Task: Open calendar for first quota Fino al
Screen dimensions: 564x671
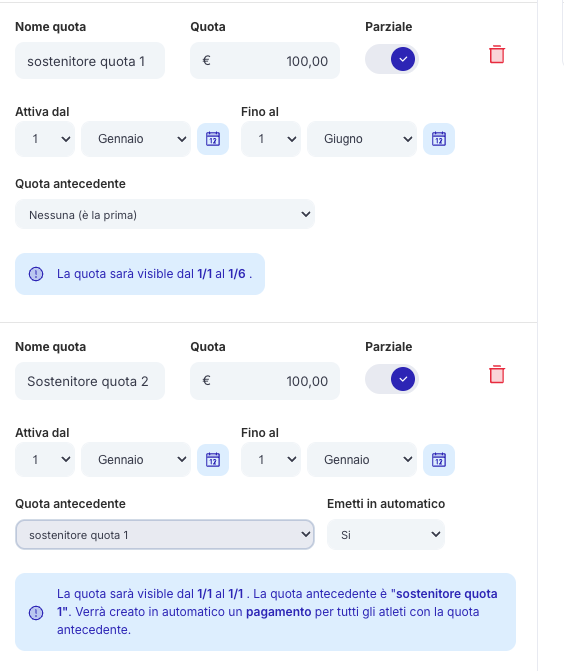Action: (x=439, y=139)
